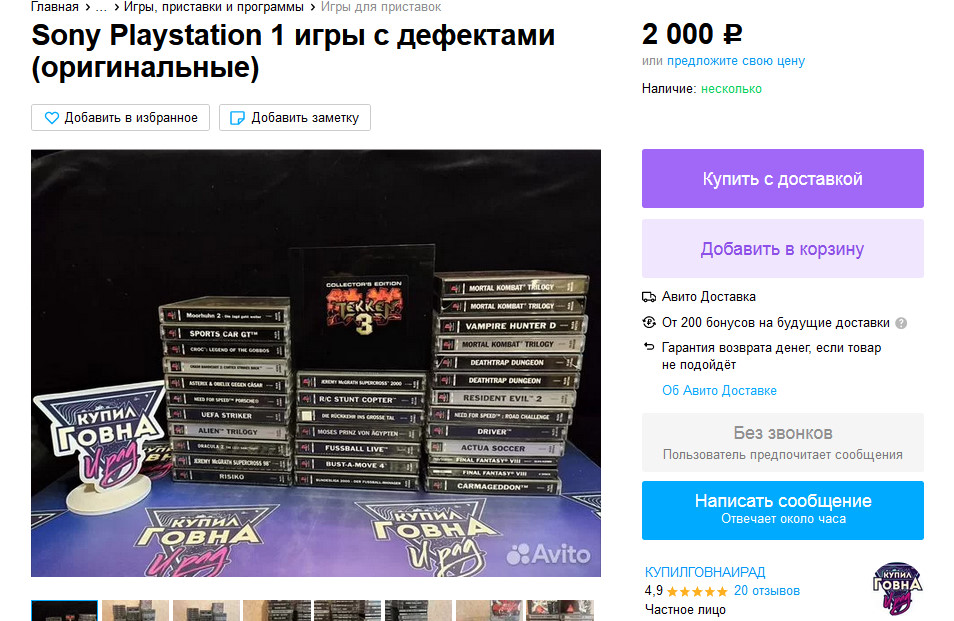This screenshot has width=954, height=621.
Task: Click the delivery truck icon
Action: (x=649, y=297)
